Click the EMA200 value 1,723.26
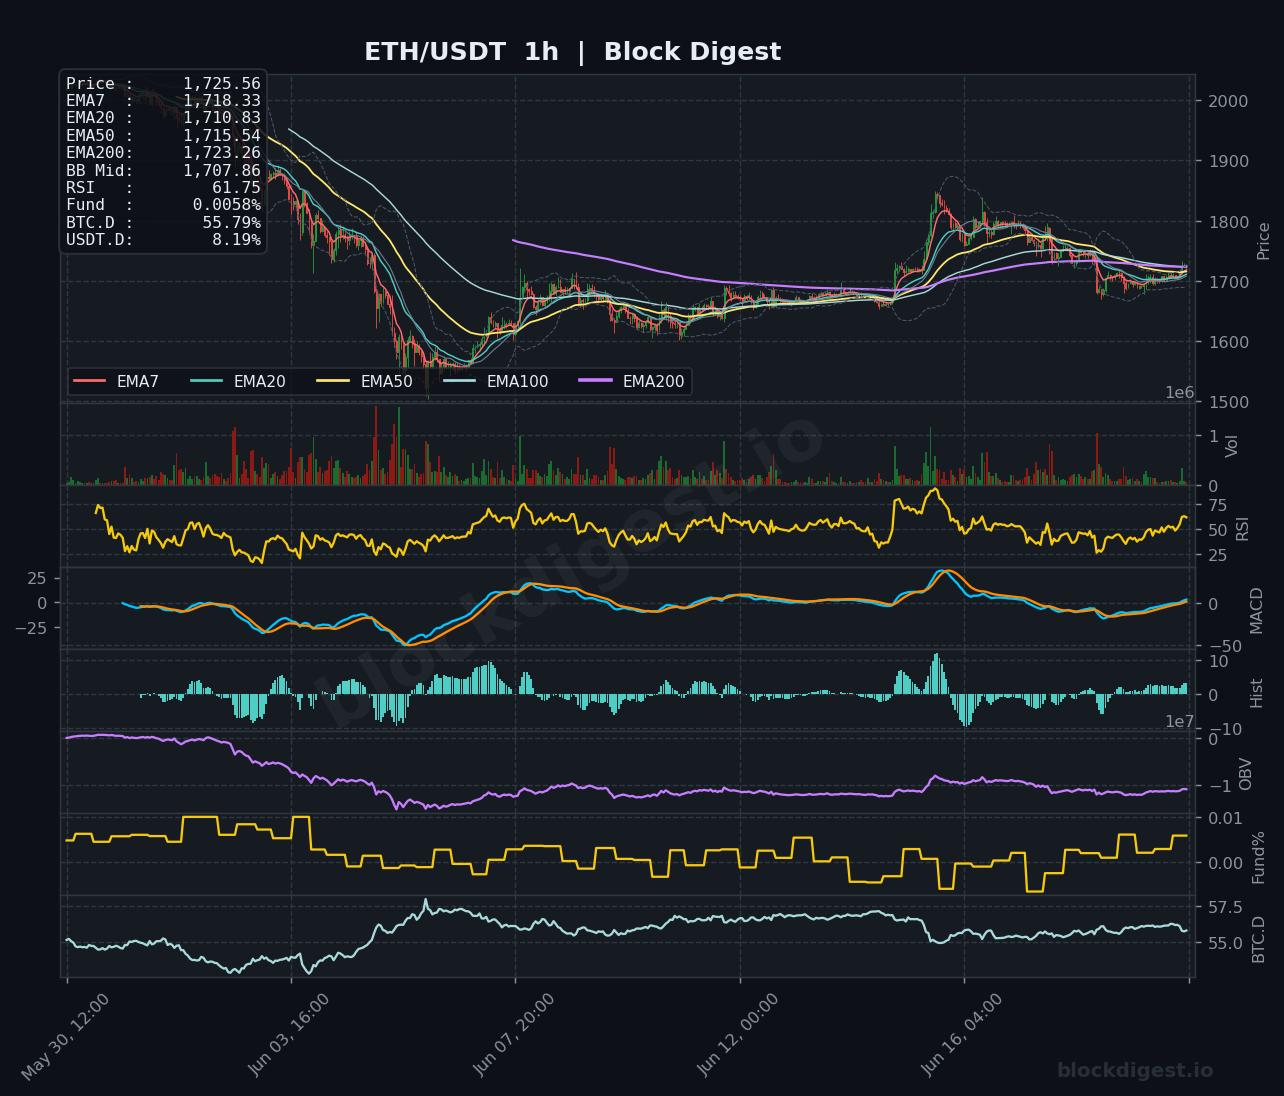Screen dimensions: 1284x1096 tap(222, 153)
